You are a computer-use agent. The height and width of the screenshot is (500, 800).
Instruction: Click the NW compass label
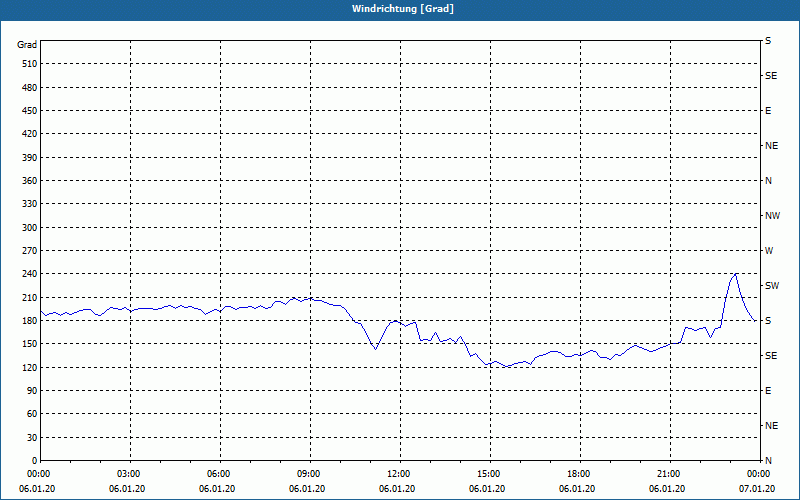click(772, 216)
